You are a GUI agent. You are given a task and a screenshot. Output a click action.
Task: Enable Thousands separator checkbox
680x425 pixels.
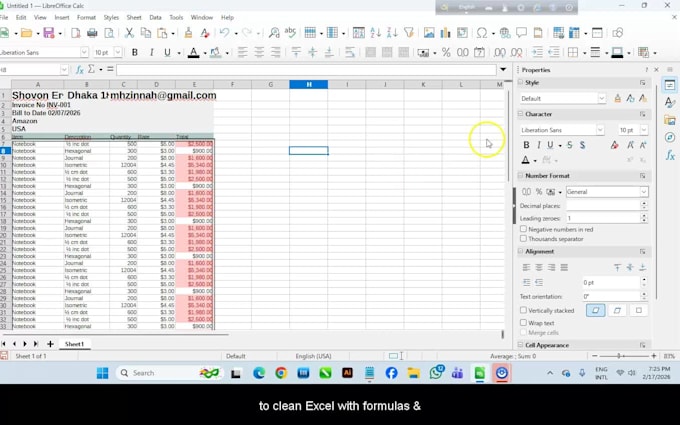(523, 239)
